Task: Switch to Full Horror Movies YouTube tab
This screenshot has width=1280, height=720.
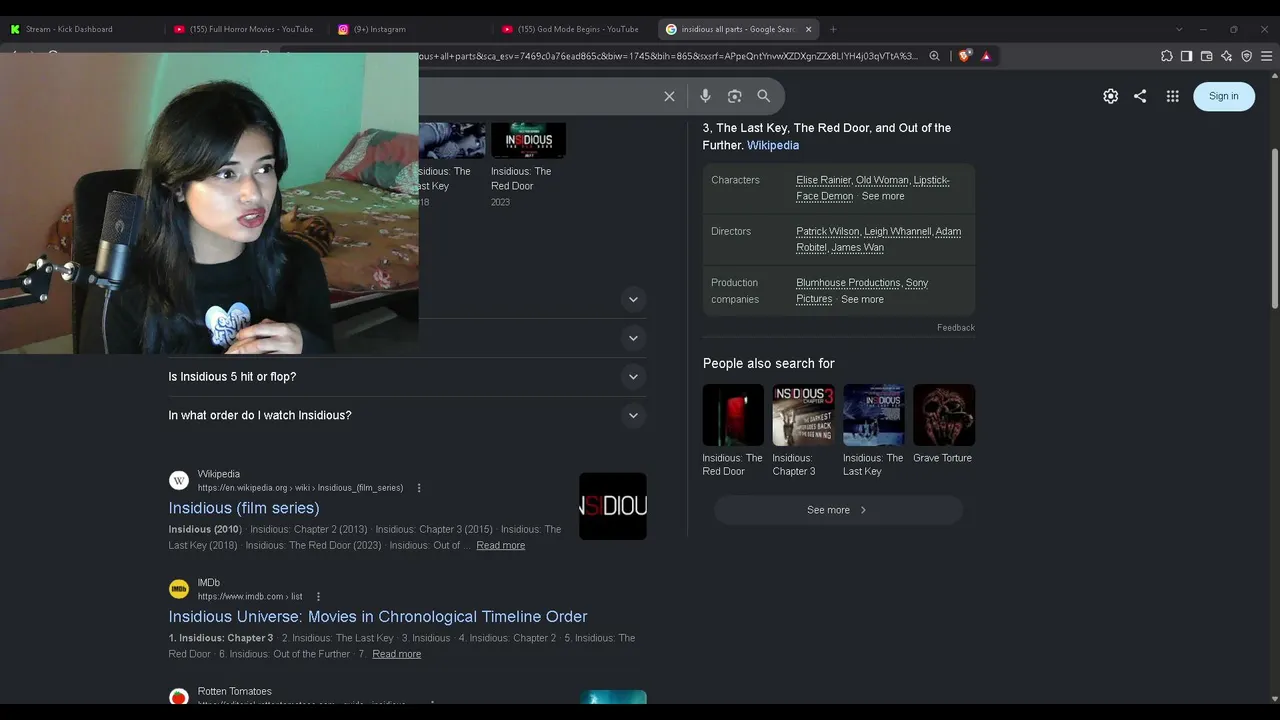Action: [245, 29]
